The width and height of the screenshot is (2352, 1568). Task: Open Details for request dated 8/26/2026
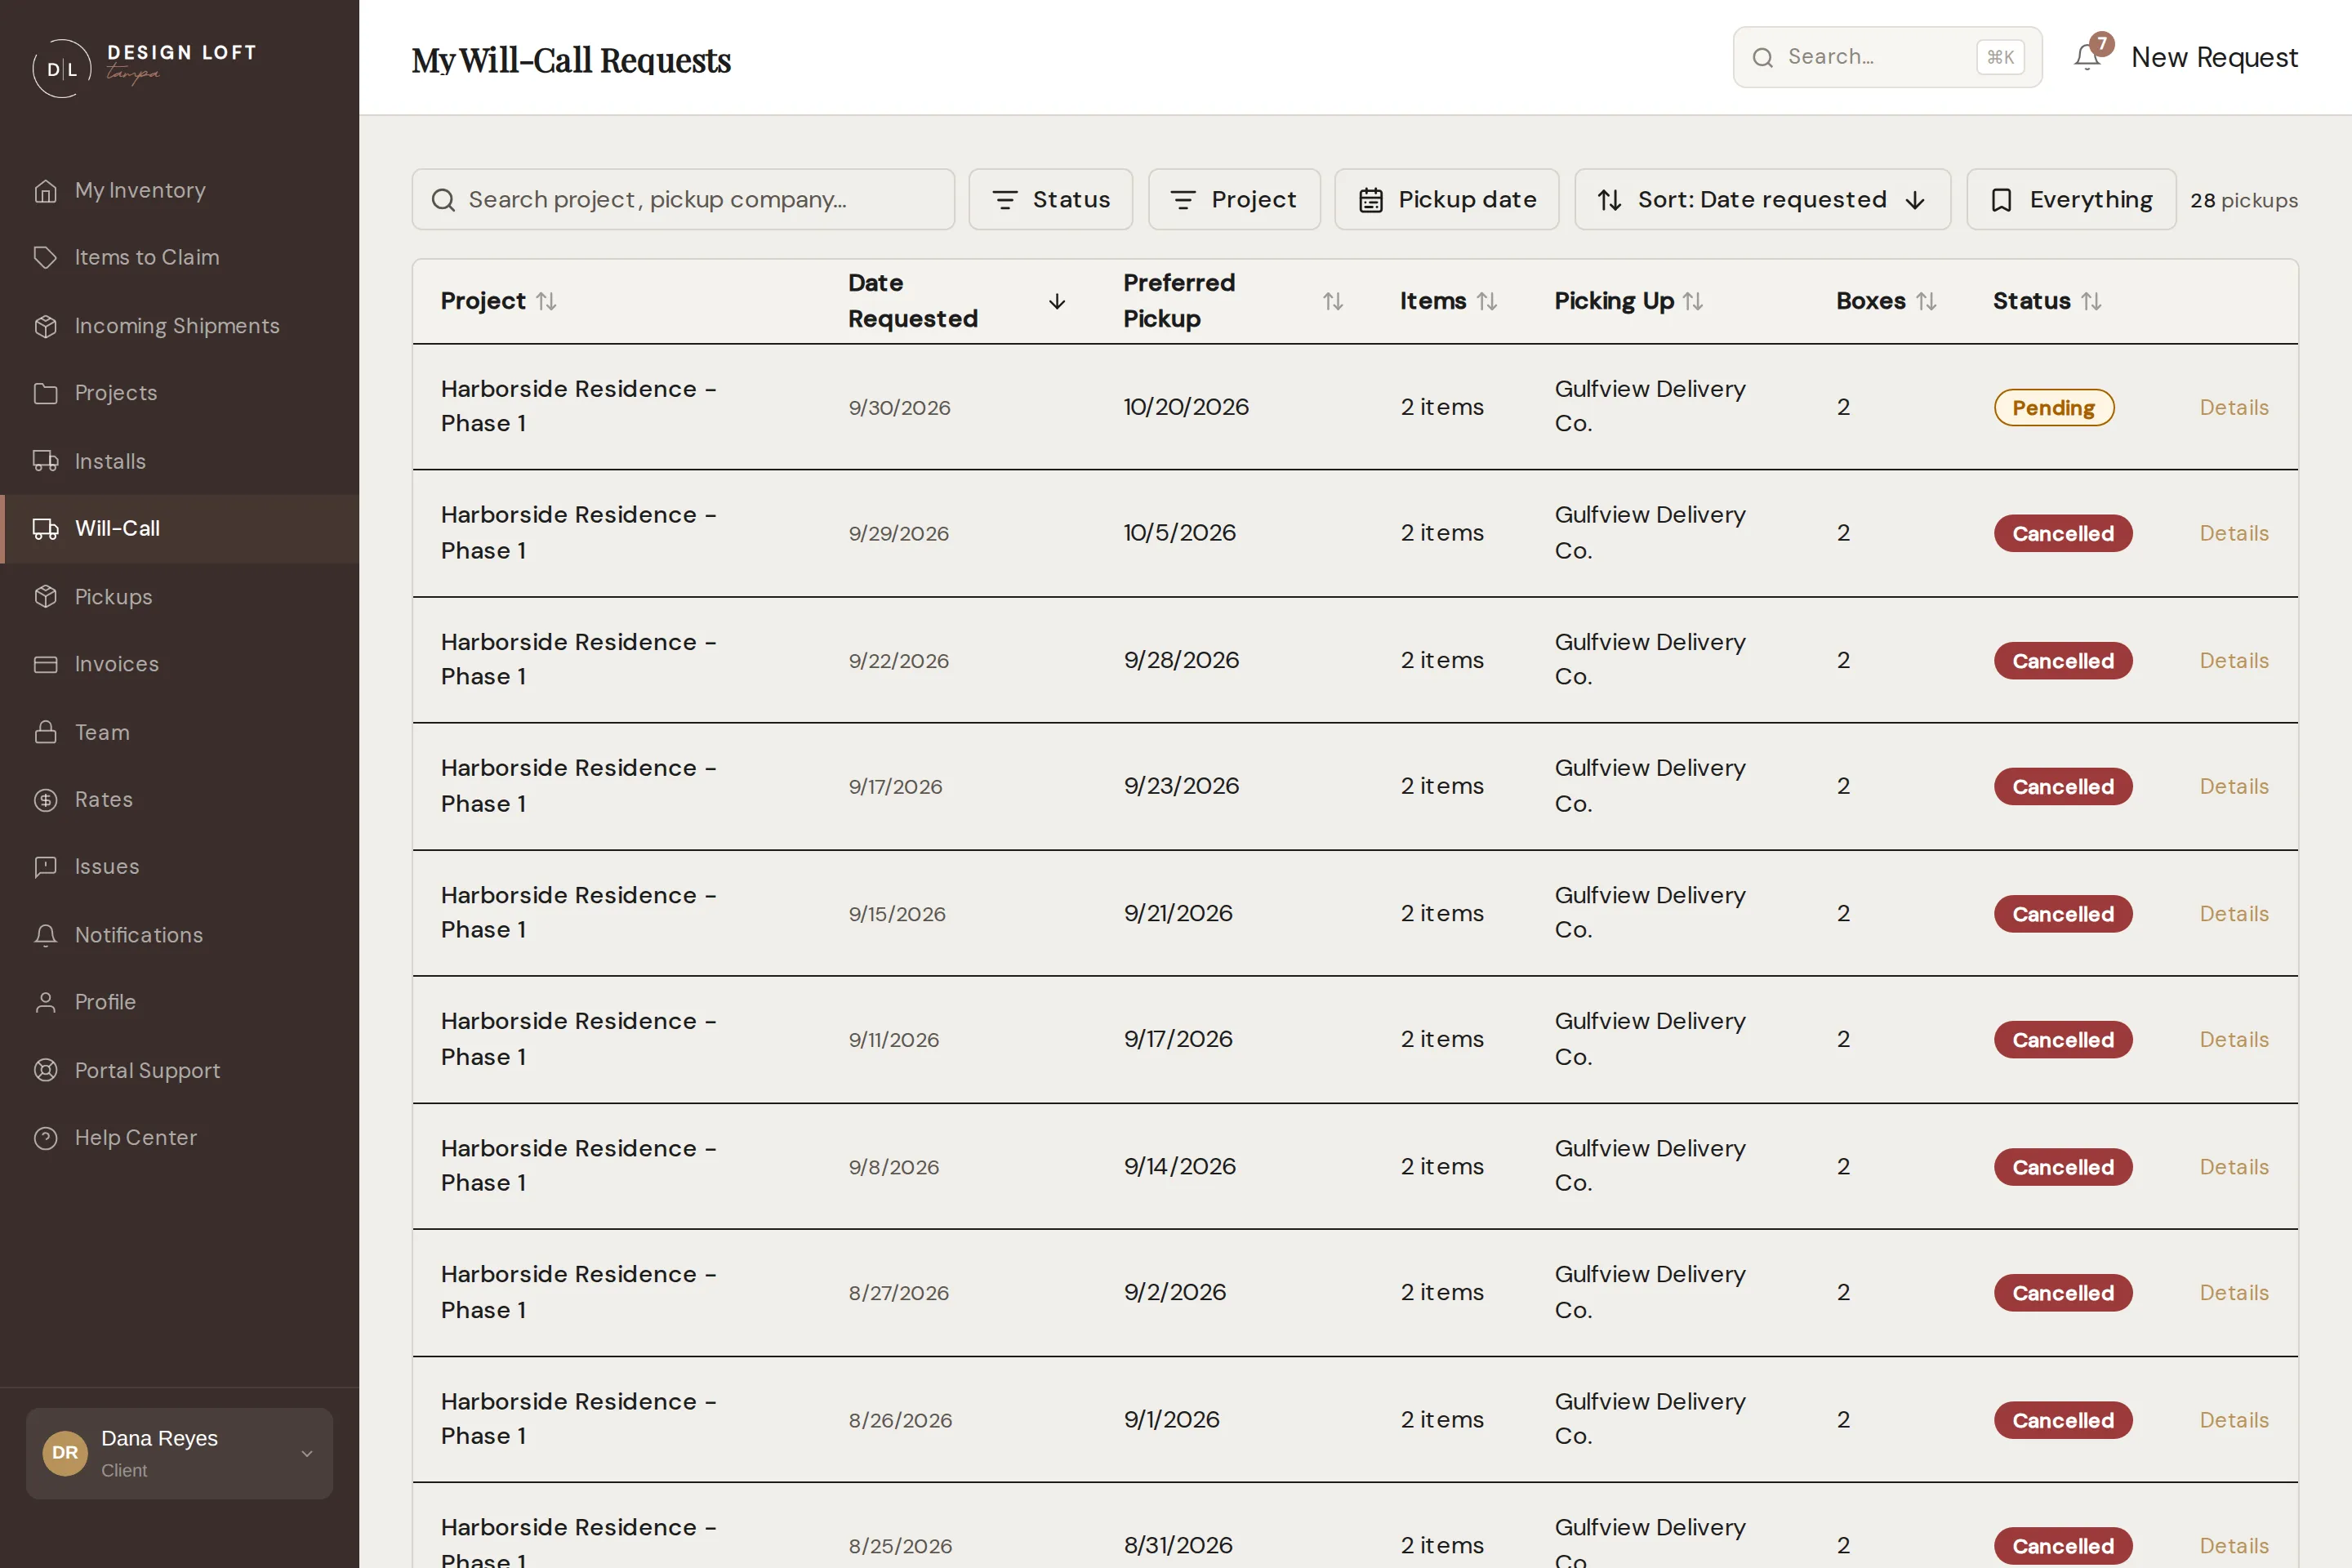[2233, 1419]
